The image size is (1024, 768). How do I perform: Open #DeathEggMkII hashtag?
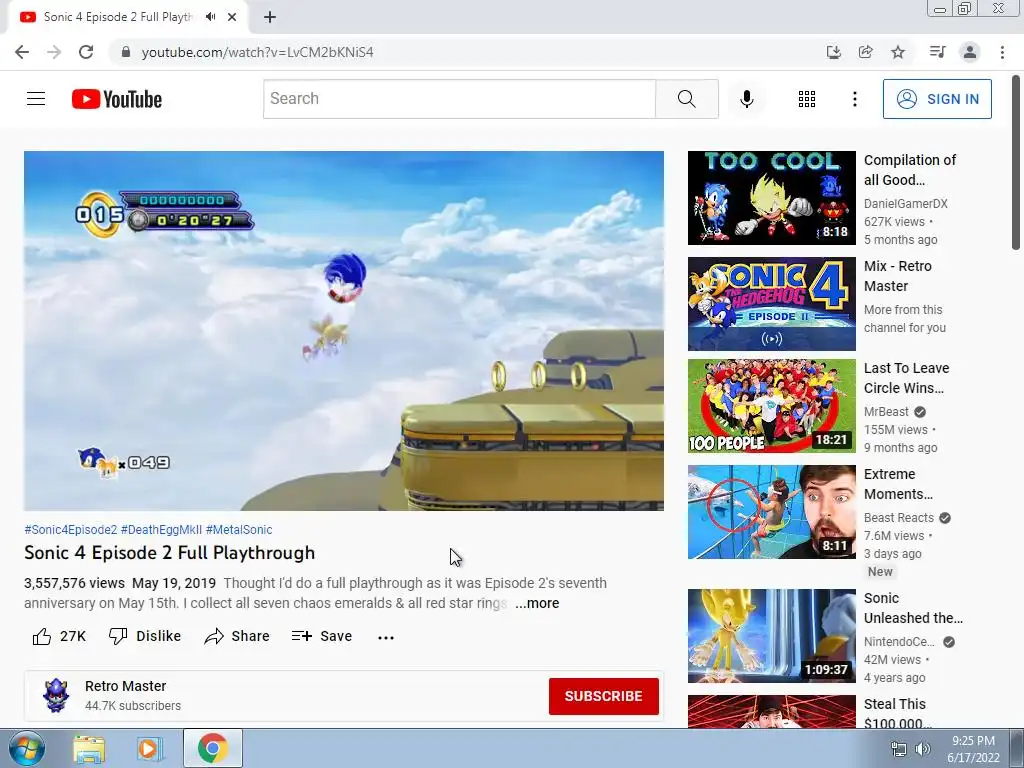(161, 530)
